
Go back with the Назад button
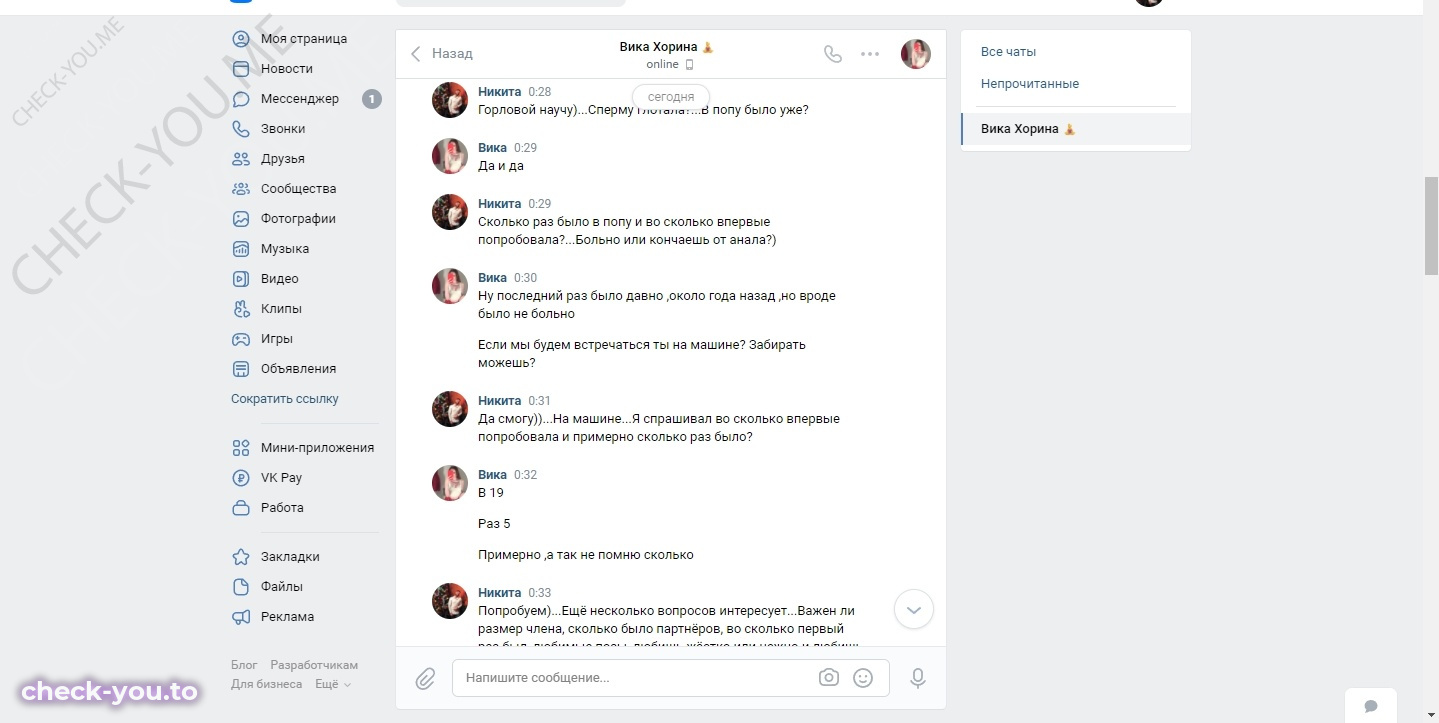(441, 54)
